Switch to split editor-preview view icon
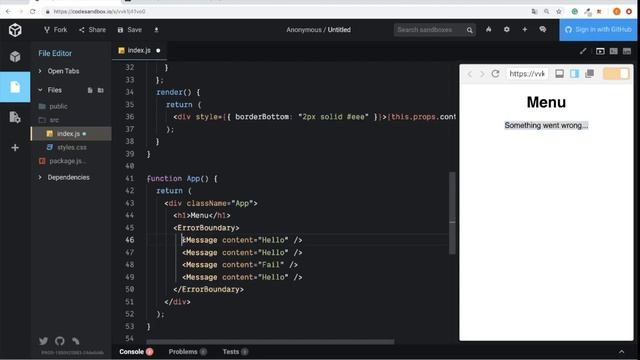The width and height of the screenshot is (640, 360). click(x=613, y=51)
